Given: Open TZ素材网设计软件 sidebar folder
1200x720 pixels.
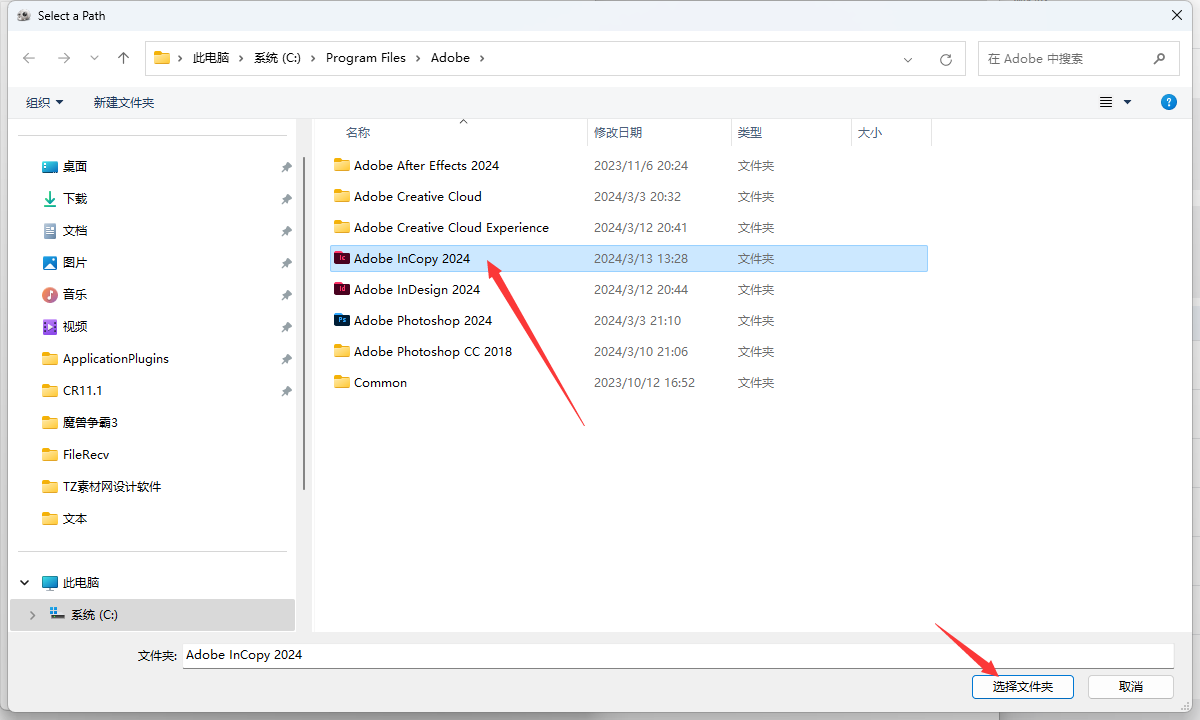Looking at the screenshot, I should click(102, 487).
